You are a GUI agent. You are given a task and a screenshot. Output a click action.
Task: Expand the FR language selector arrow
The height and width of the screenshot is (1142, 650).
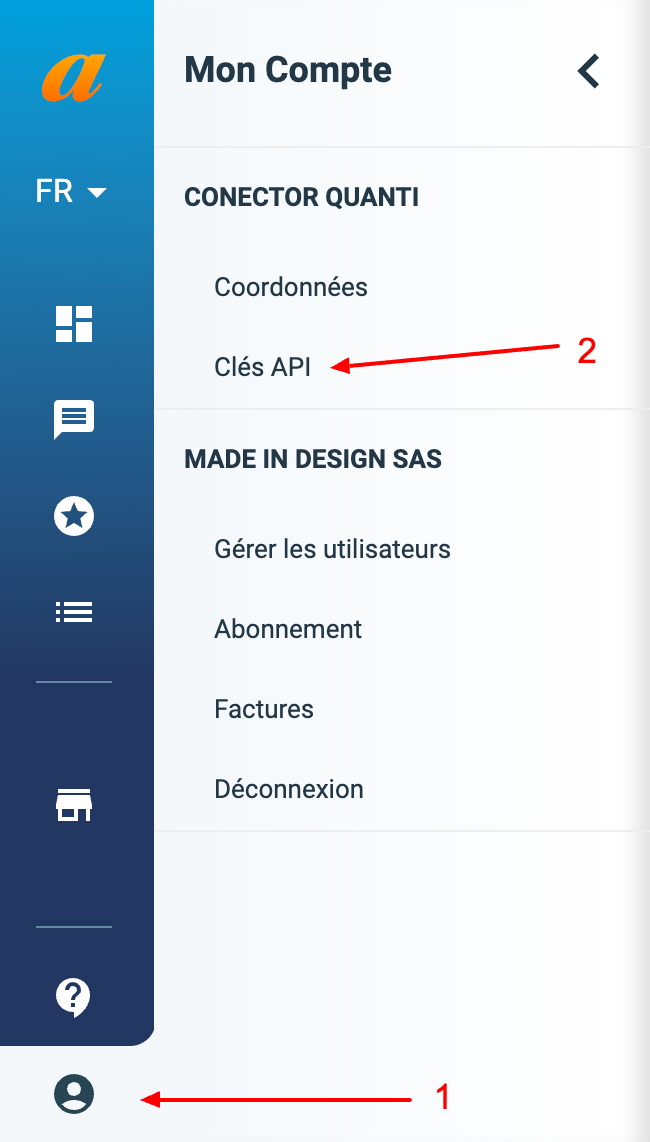tap(96, 194)
